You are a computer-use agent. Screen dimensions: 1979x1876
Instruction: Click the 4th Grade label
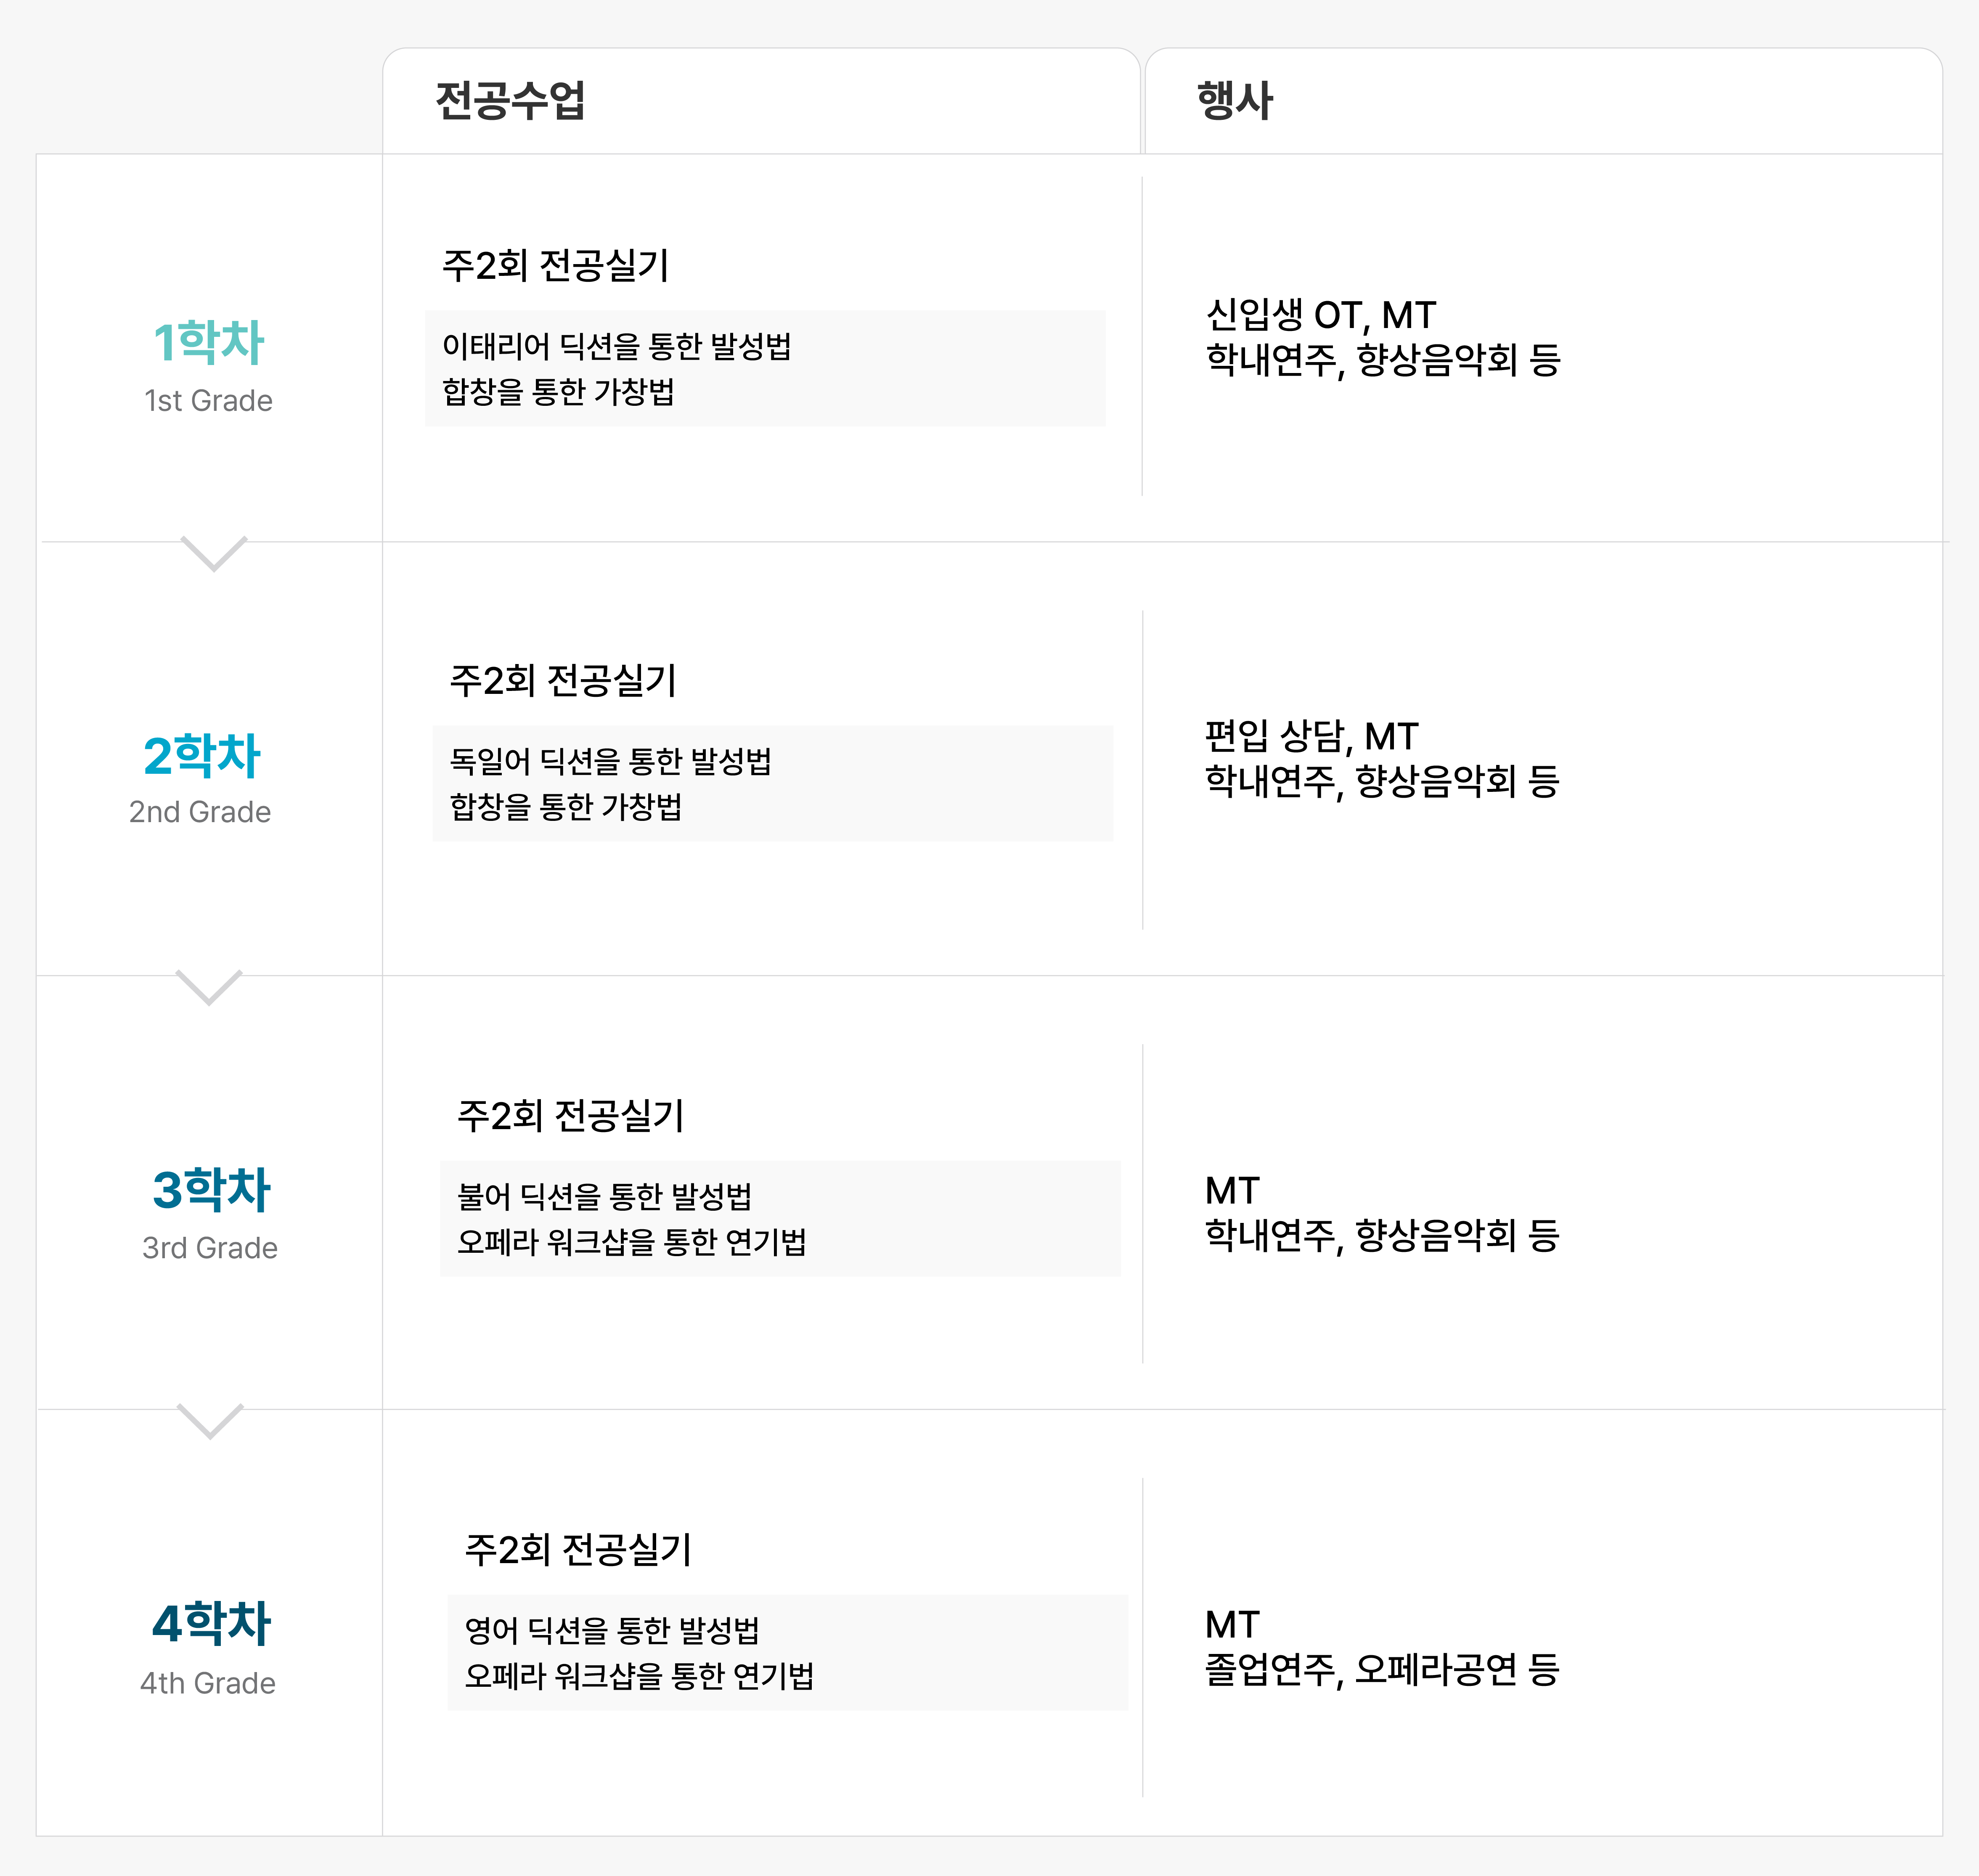(x=208, y=1684)
